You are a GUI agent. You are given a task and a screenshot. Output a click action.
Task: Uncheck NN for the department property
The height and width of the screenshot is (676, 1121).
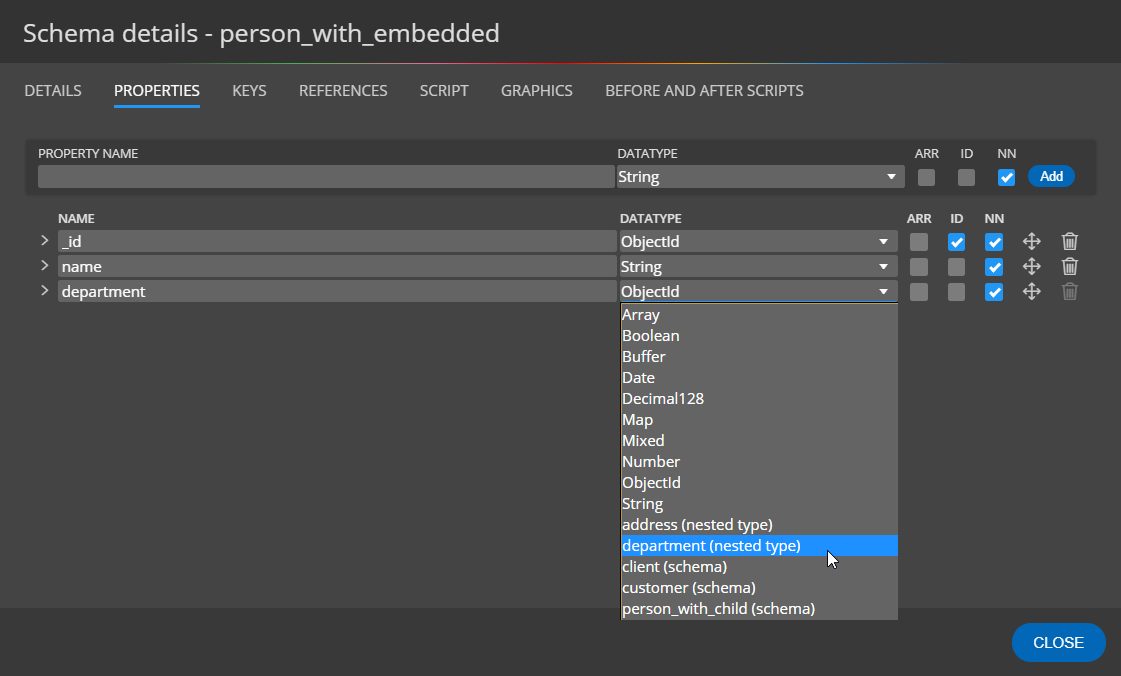(994, 292)
